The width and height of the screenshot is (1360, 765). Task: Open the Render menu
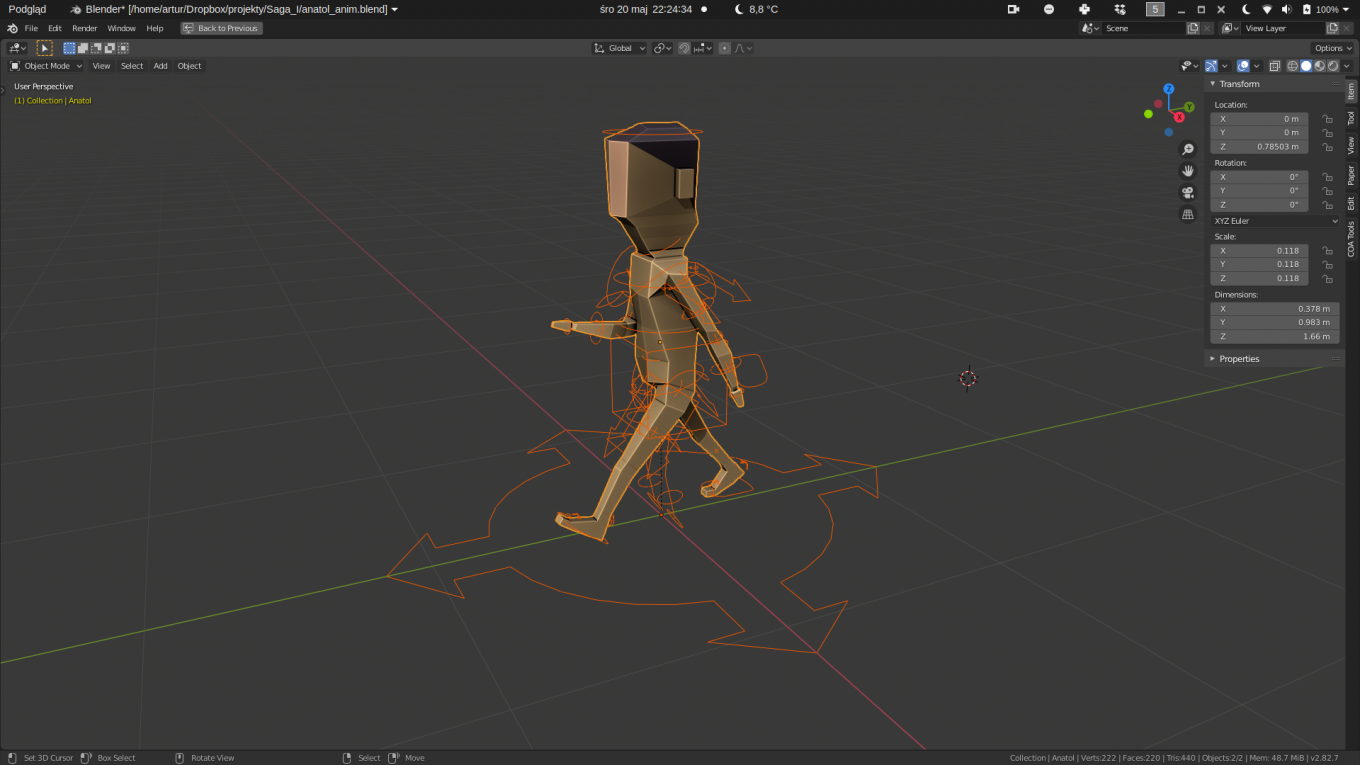85,28
